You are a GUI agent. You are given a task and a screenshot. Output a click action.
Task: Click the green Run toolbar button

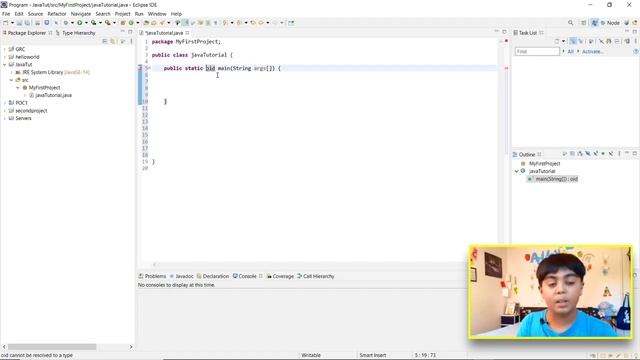80,23
